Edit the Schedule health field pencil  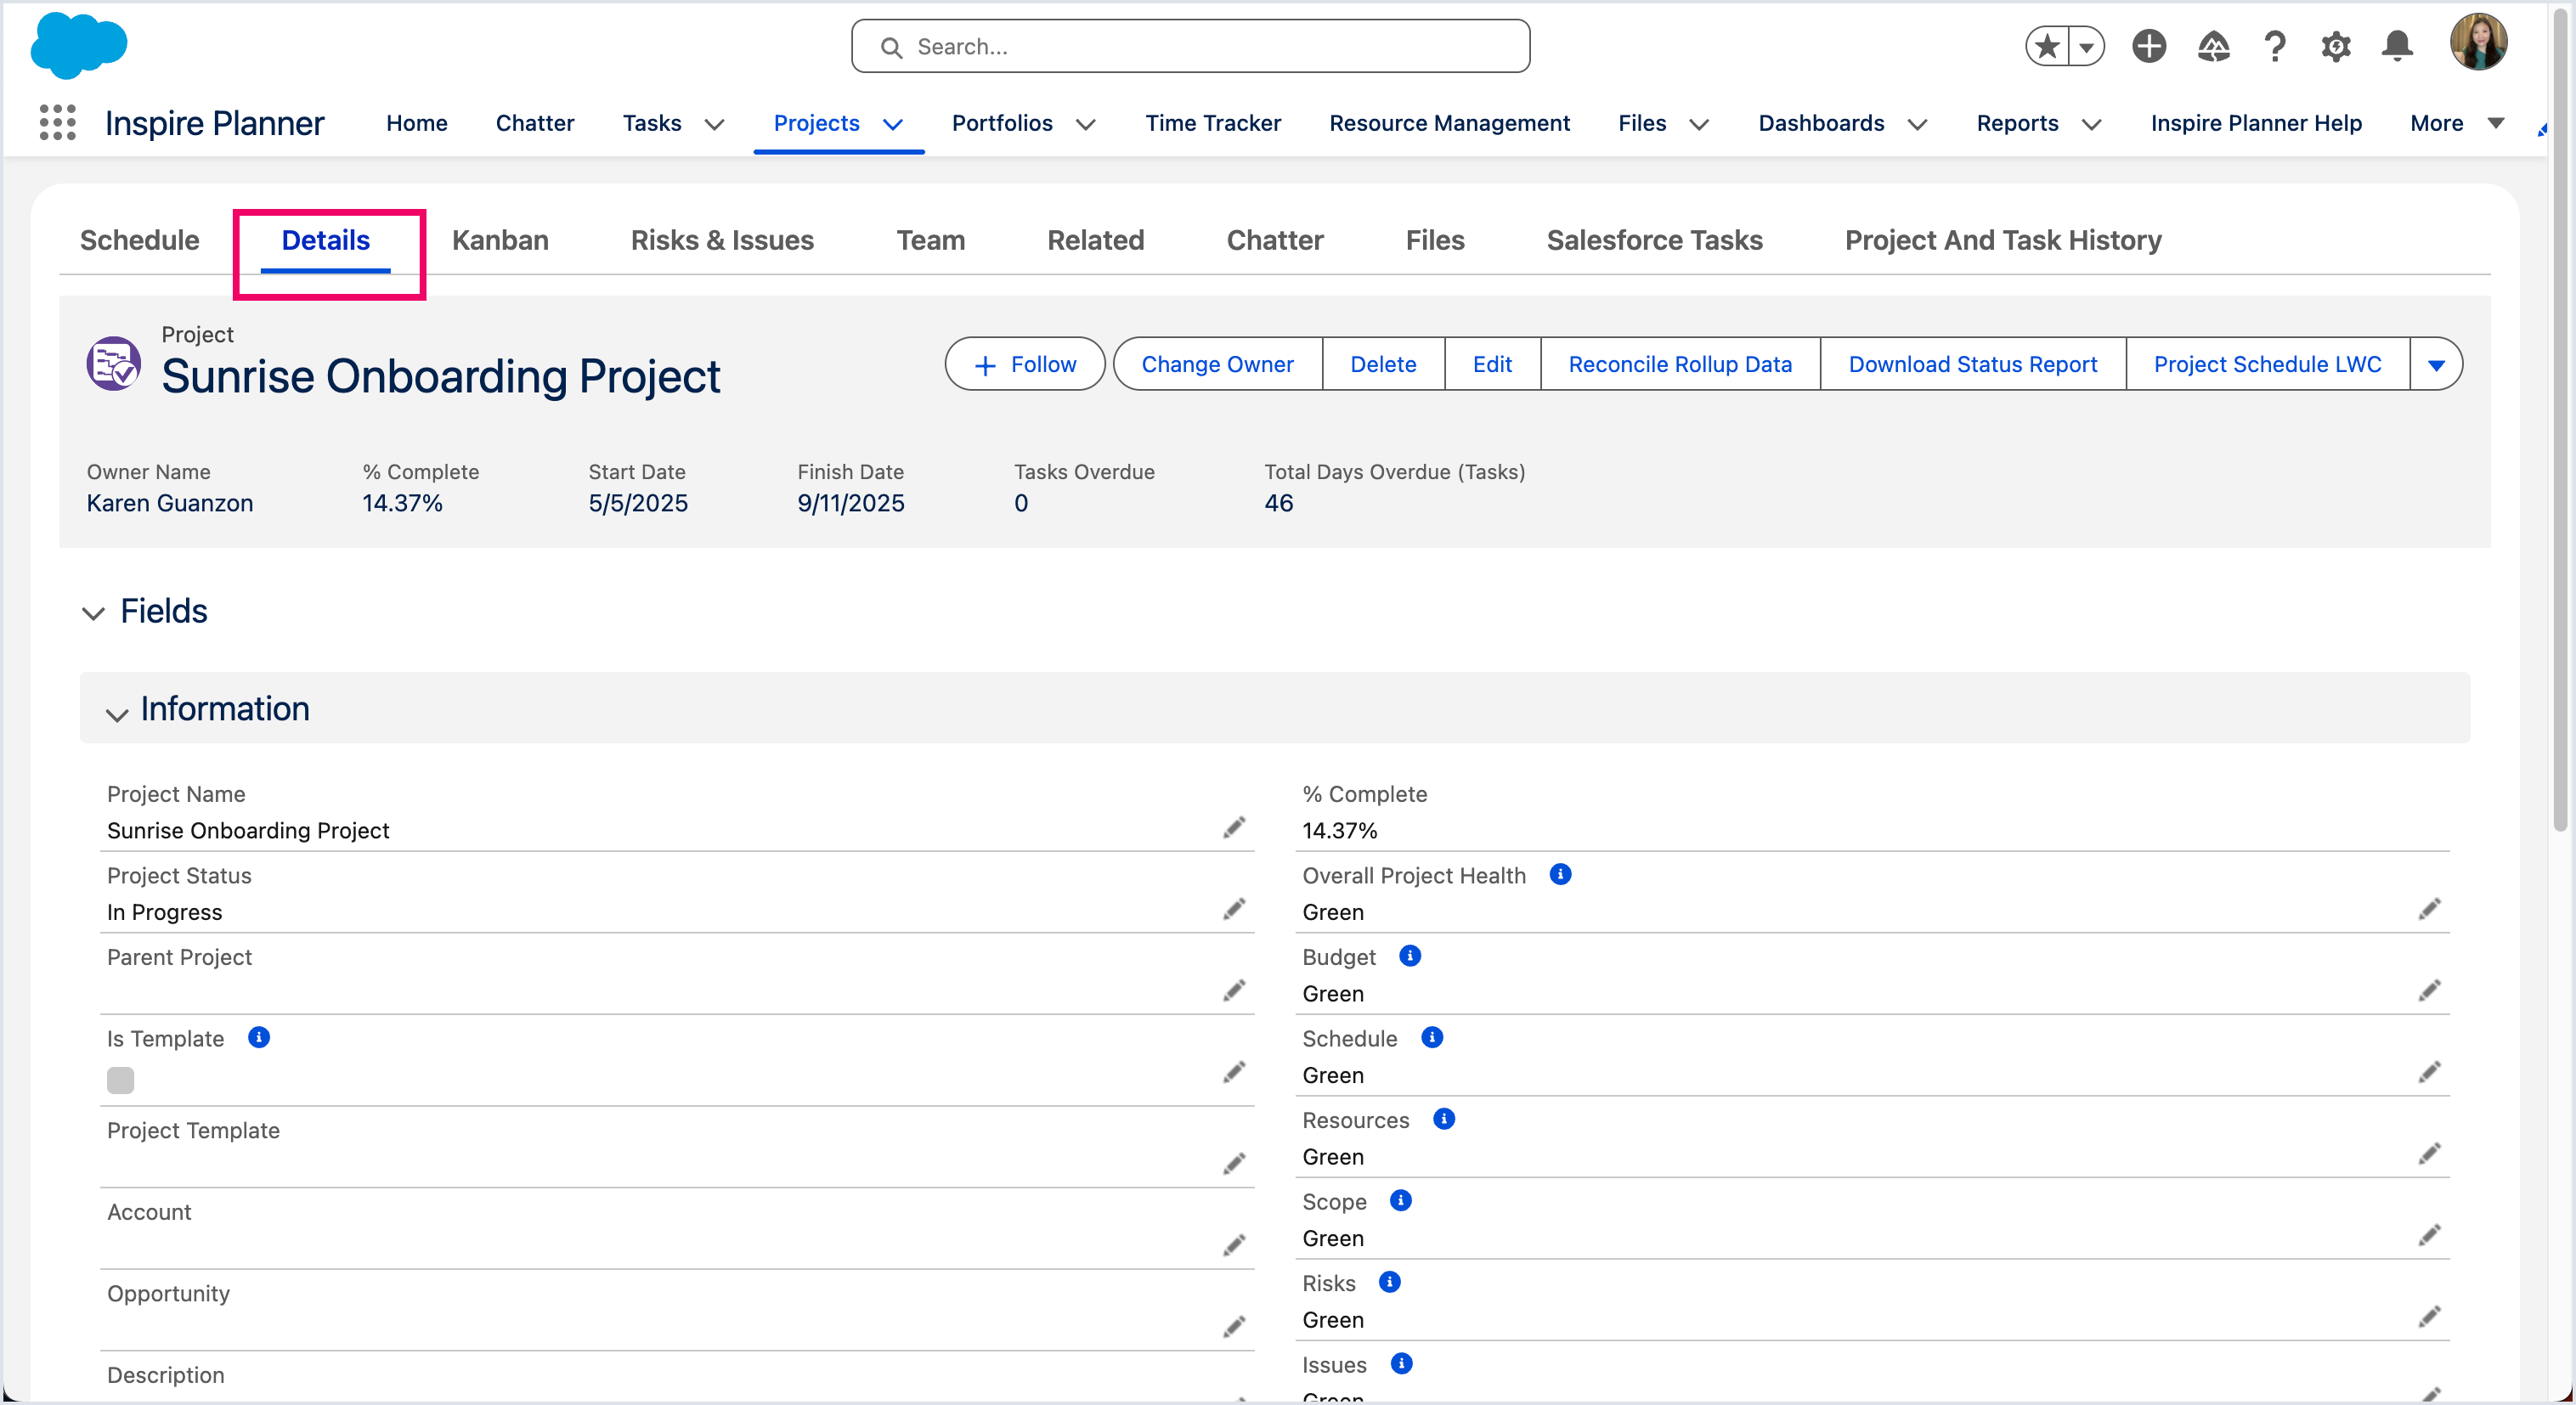[2430, 1072]
